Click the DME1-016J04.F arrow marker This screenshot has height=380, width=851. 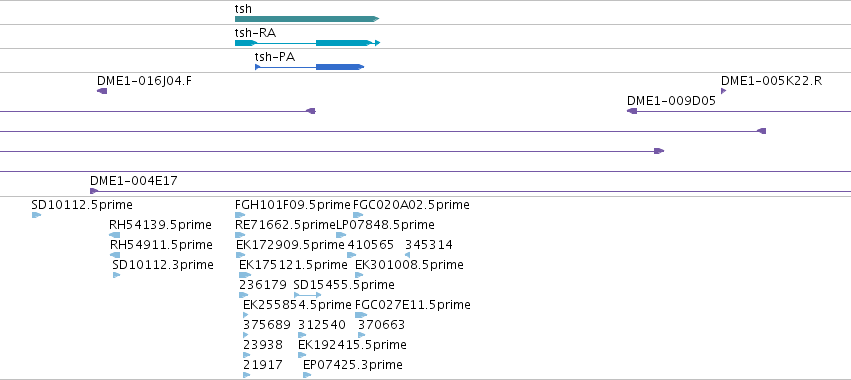(102, 91)
